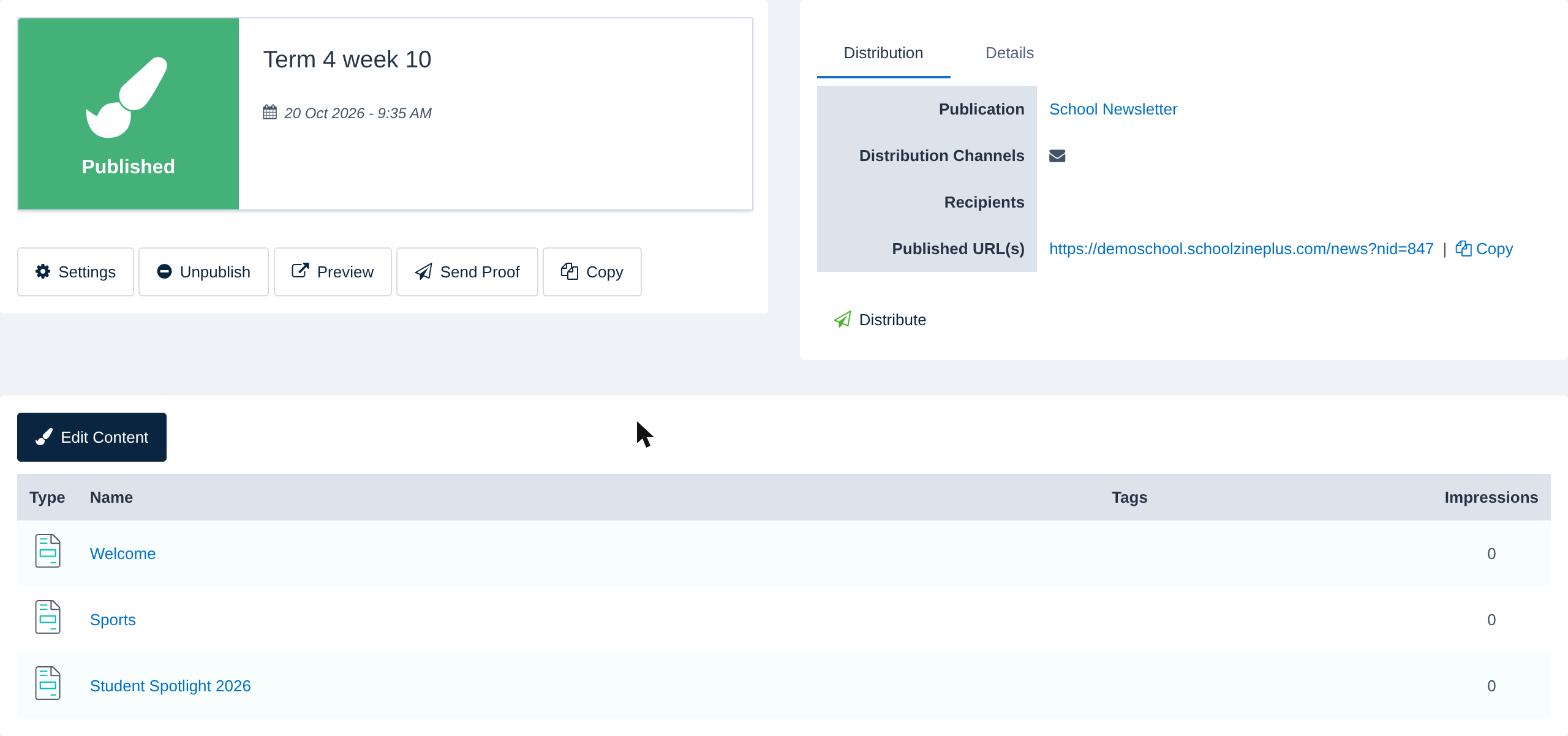The width and height of the screenshot is (1568, 736).
Task: Switch to the Details tab
Action: pyautogui.click(x=1009, y=53)
